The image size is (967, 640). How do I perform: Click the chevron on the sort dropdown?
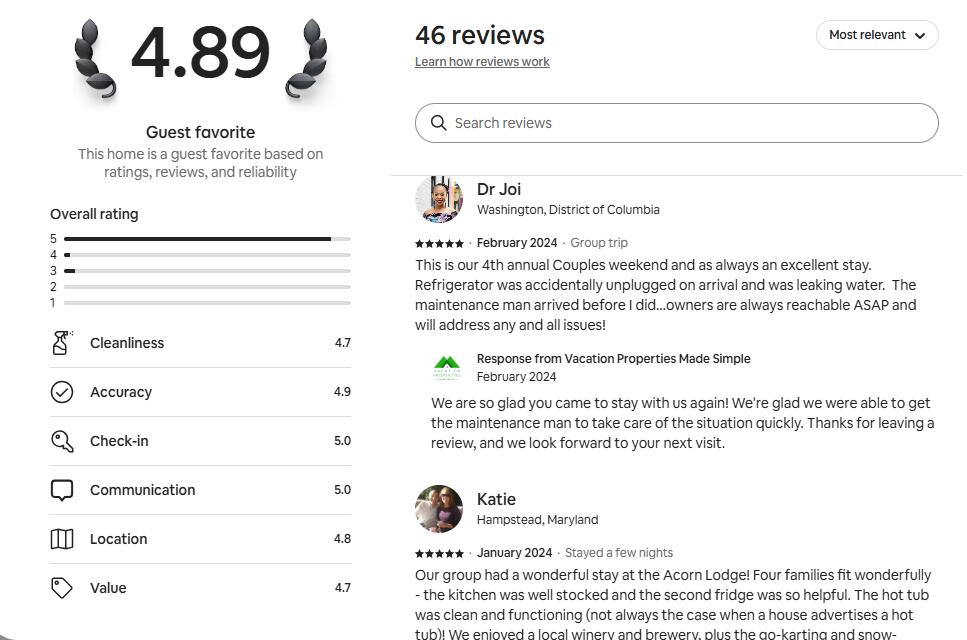pyautogui.click(x=920, y=35)
